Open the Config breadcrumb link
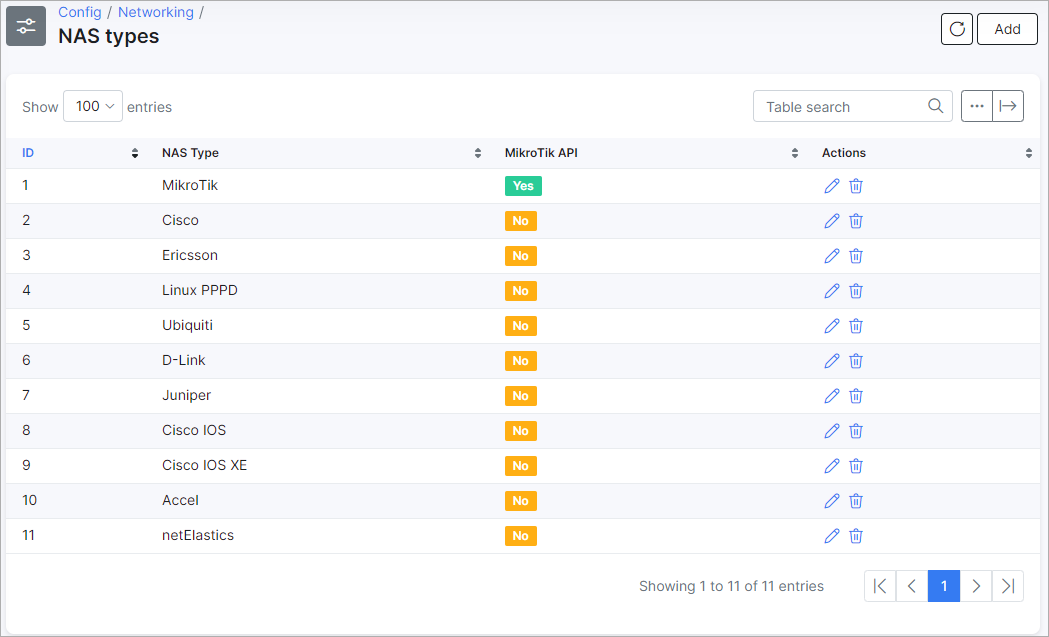Viewport: 1049px width, 637px height. [80, 12]
